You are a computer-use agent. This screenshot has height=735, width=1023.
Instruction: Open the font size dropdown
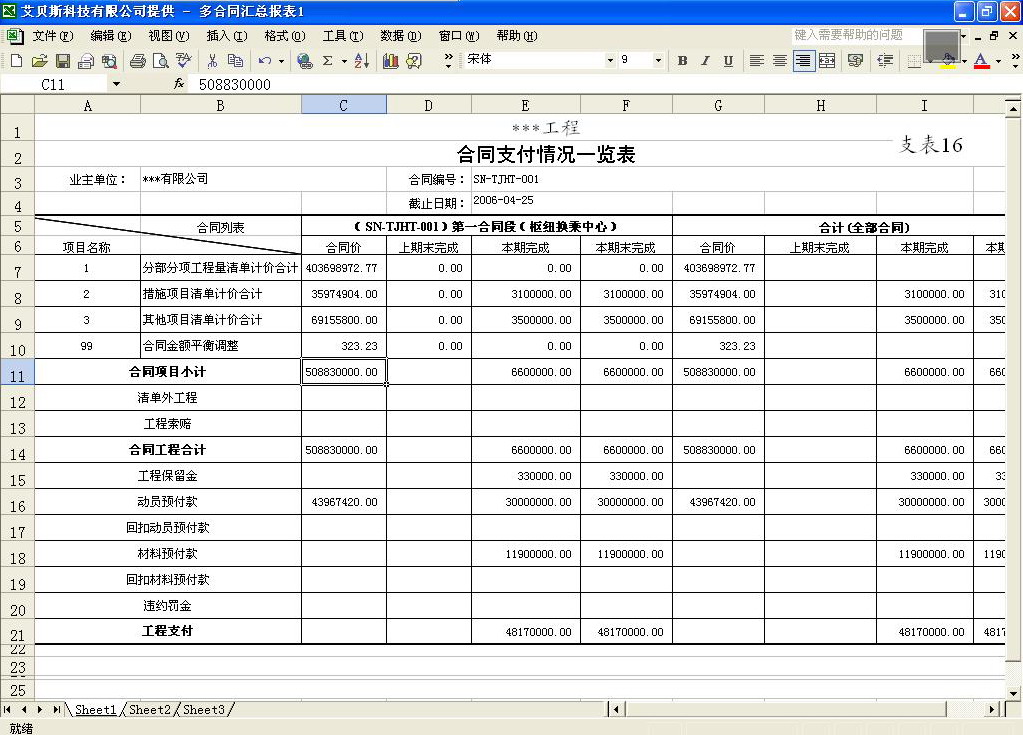(658, 60)
